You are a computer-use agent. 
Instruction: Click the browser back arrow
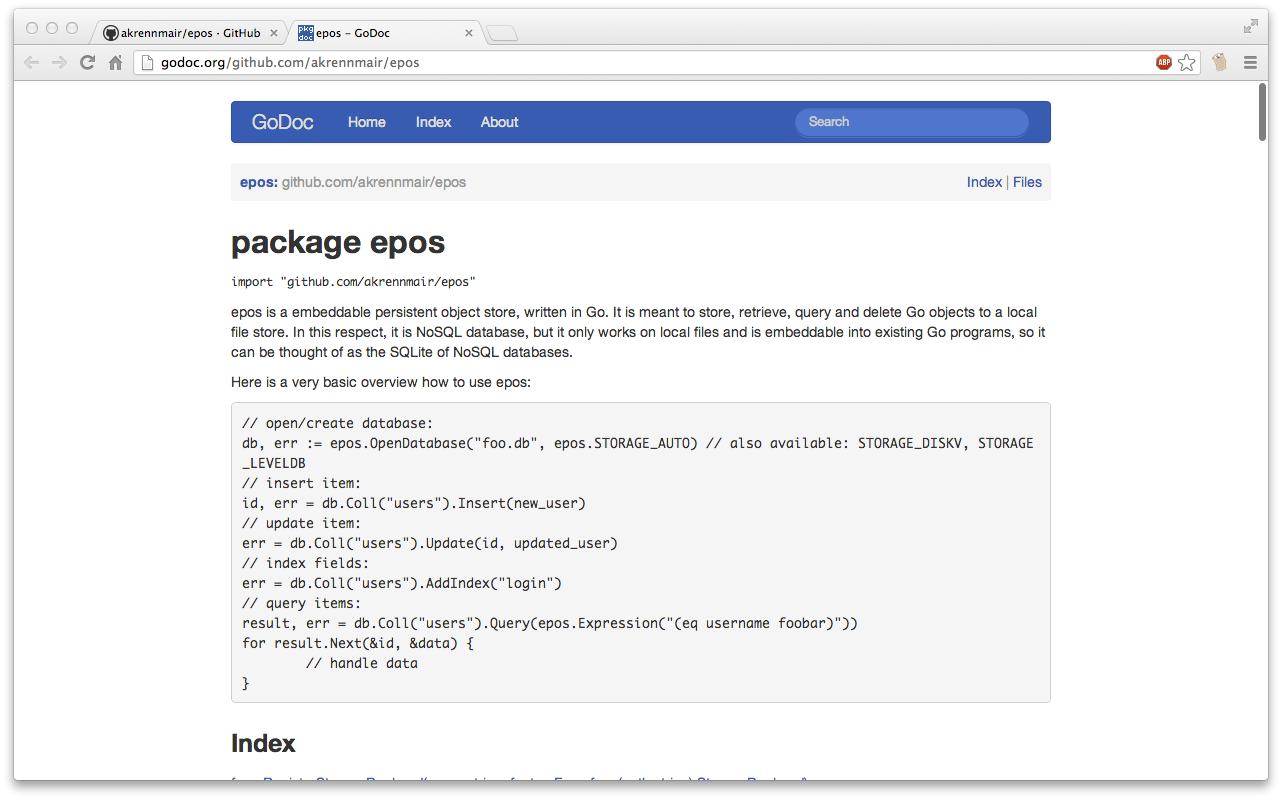tap(31, 63)
